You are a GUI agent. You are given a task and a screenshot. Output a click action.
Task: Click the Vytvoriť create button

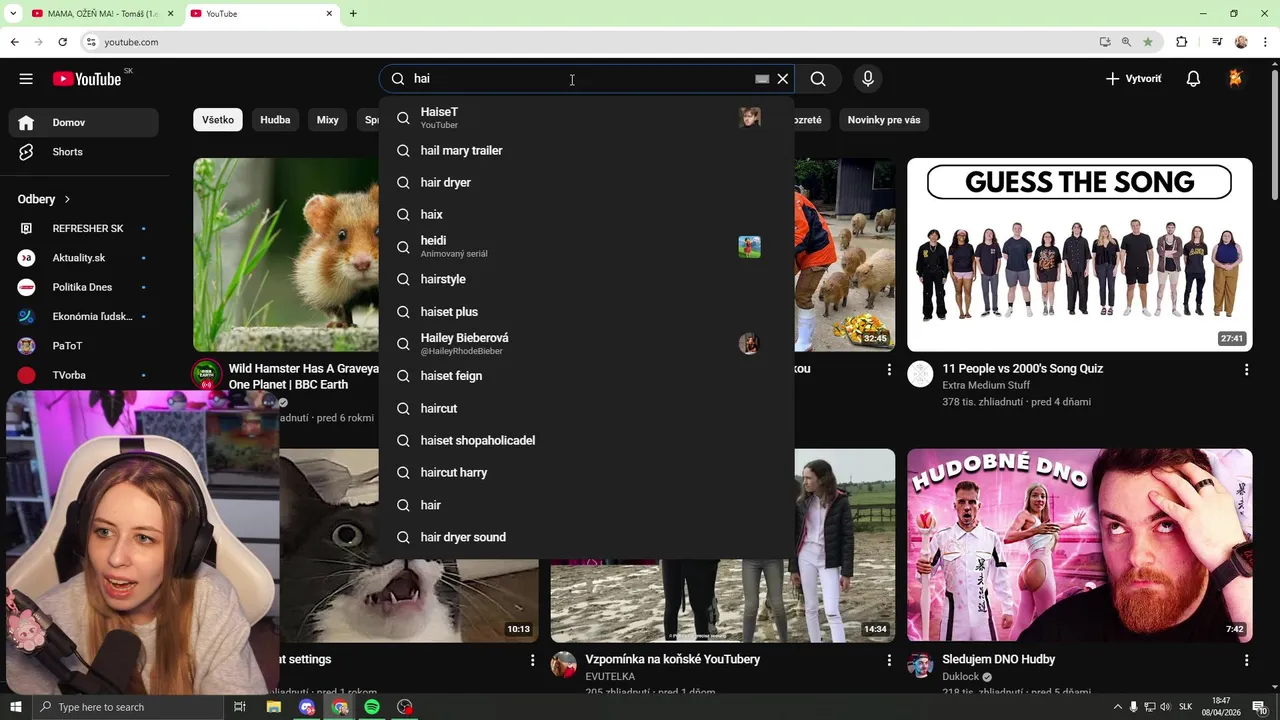pyautogui.click(x=1134, y=79)
